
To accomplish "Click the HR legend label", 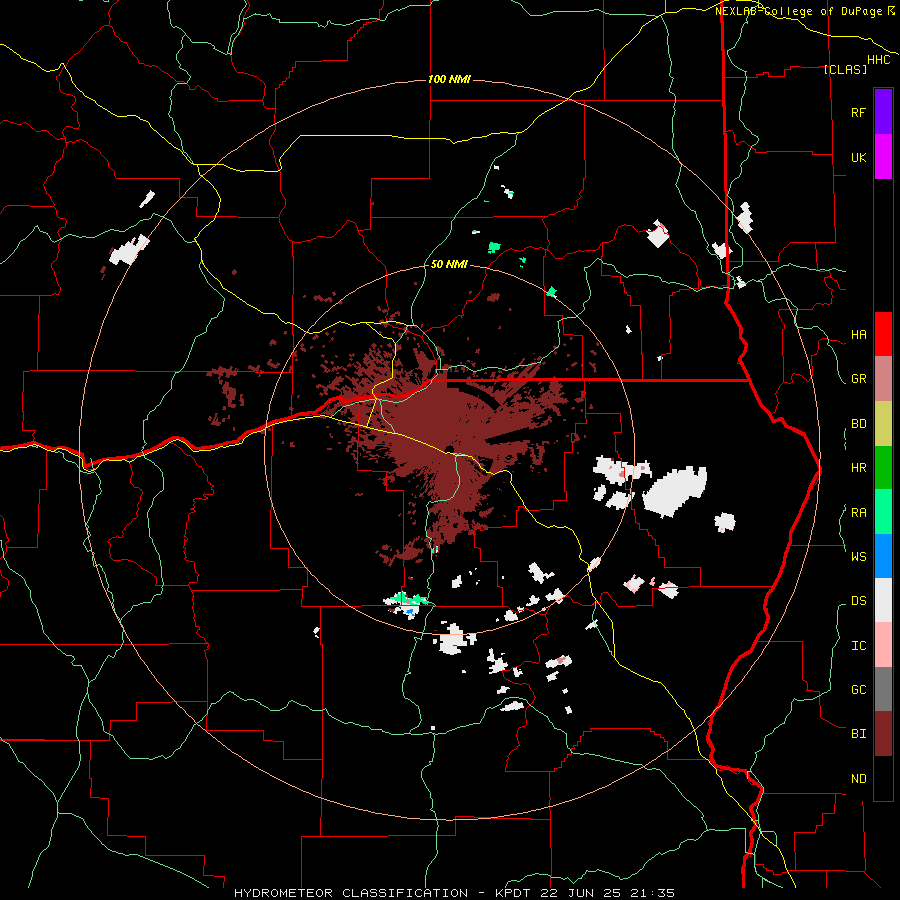I will click(x=858, y=468).
